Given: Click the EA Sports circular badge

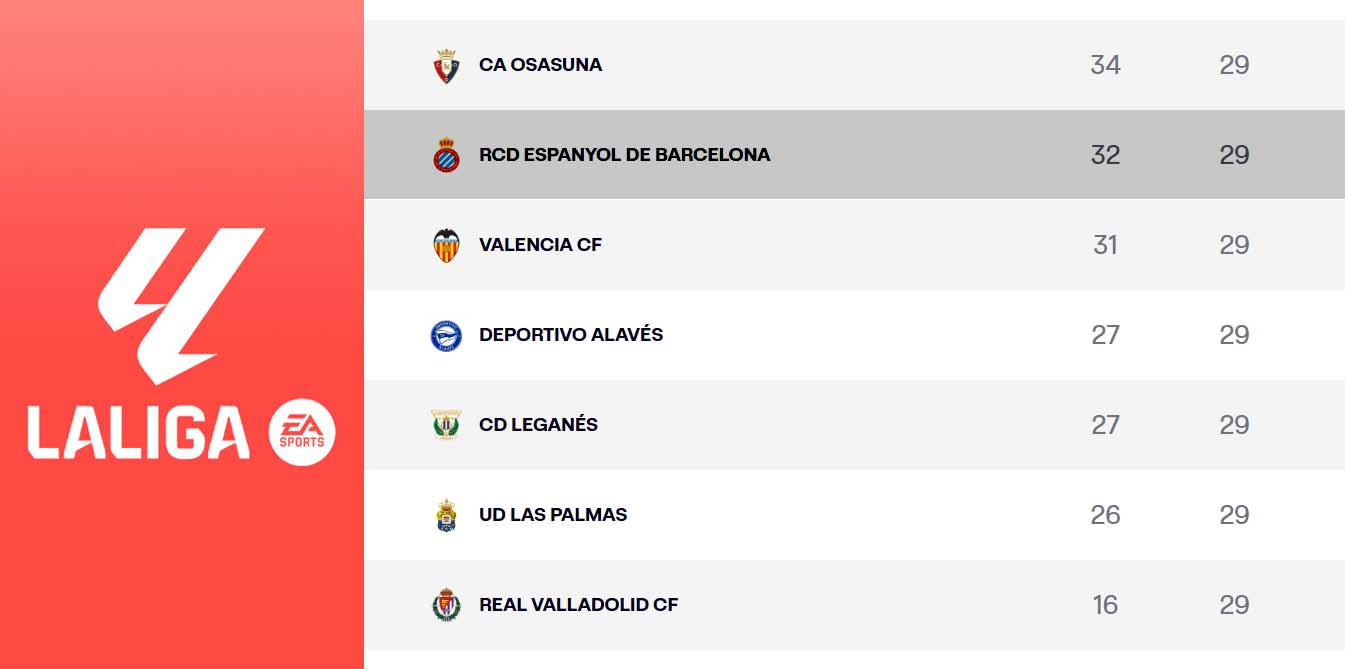Looking at the screenshot, I should tap(302, 433).
